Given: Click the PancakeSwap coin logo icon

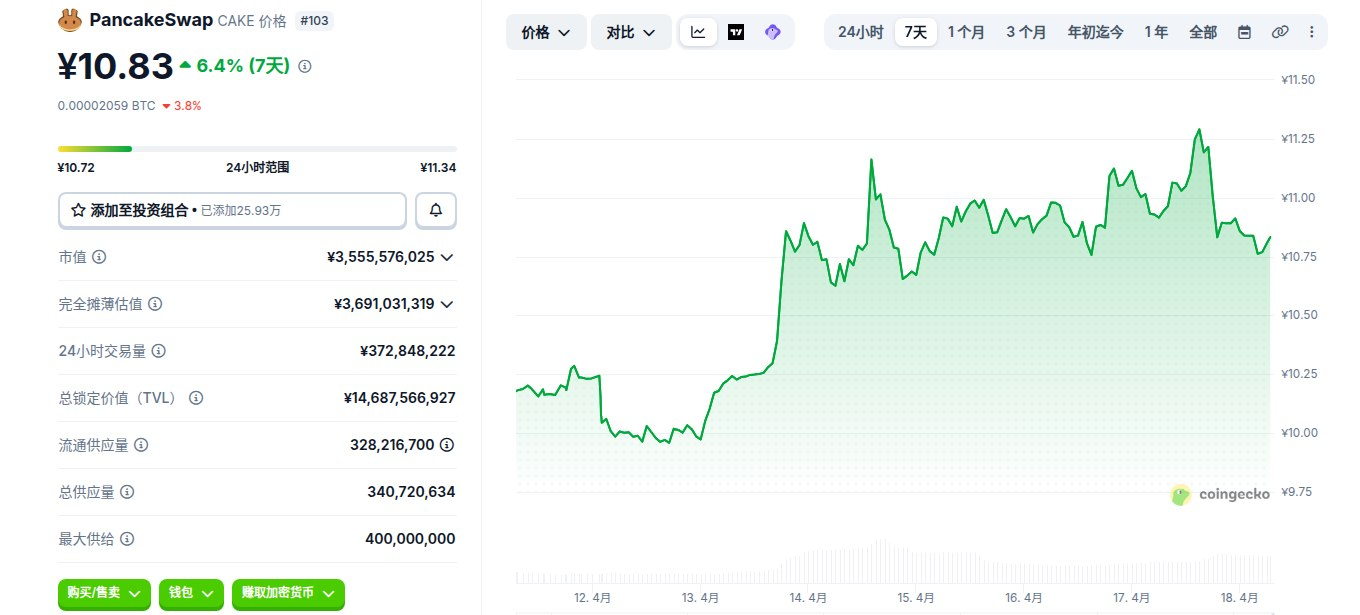Looking at the screenshot, I should coord(69,19).
